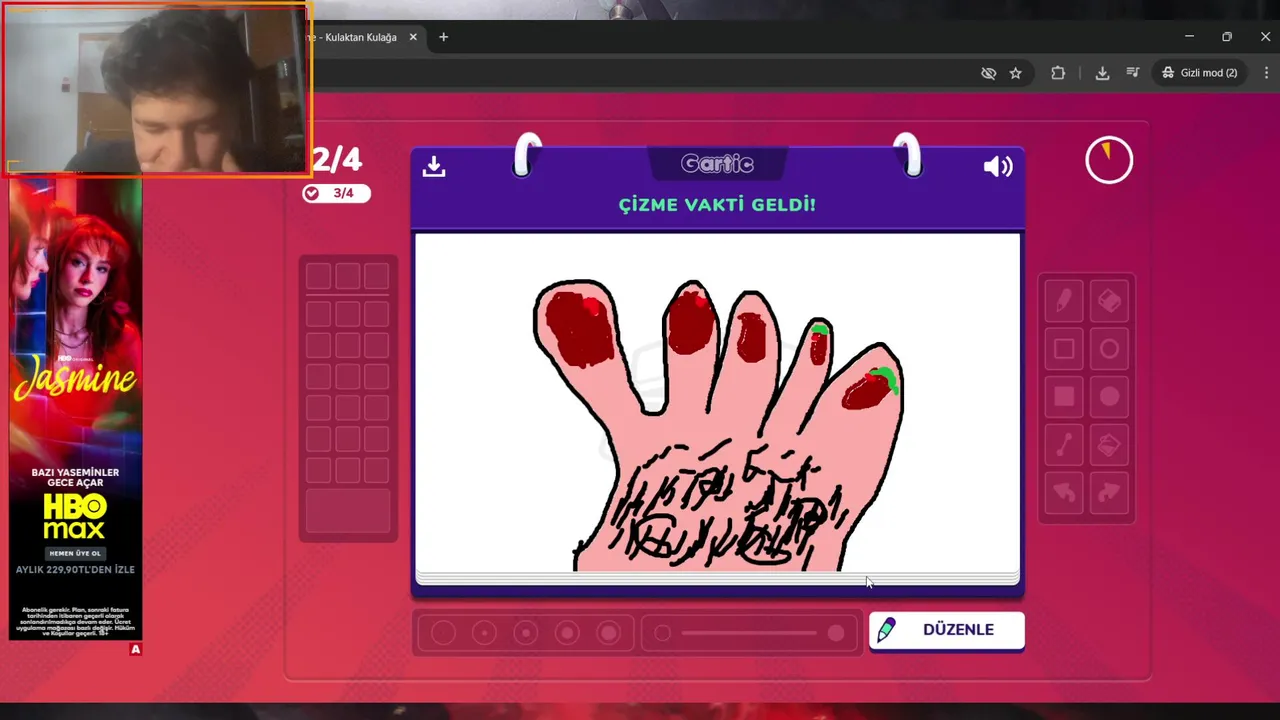Click the ÇİZME VAKTİ GELDİ! heading

[717, 205]
